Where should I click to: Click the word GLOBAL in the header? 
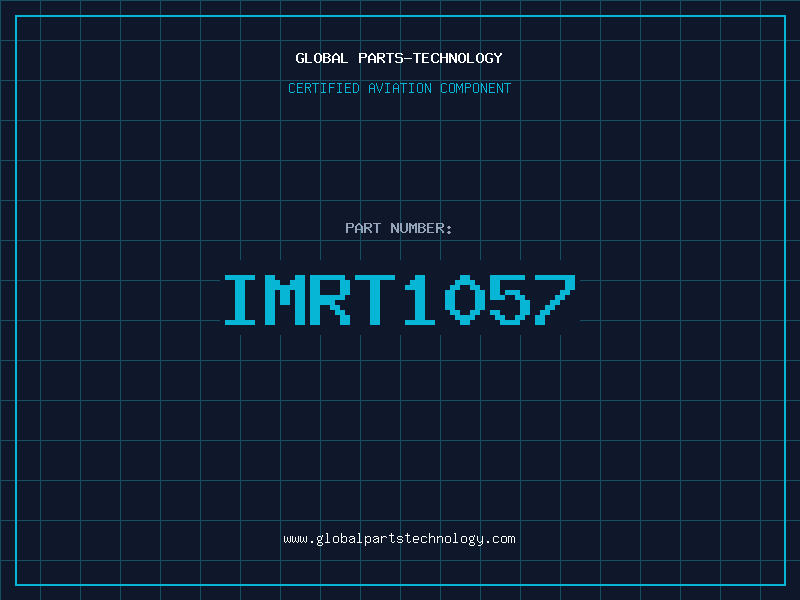(x=322, y=58)
